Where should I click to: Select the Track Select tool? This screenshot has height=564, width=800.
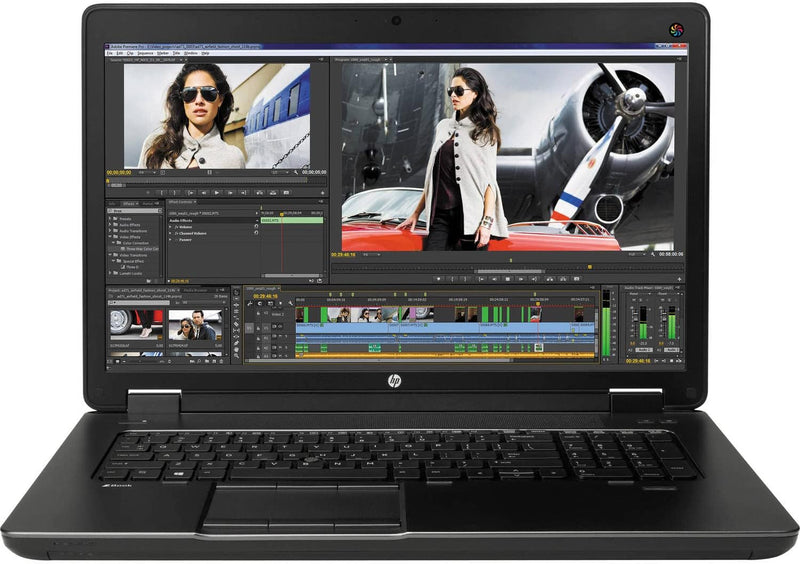pos(236,299)
